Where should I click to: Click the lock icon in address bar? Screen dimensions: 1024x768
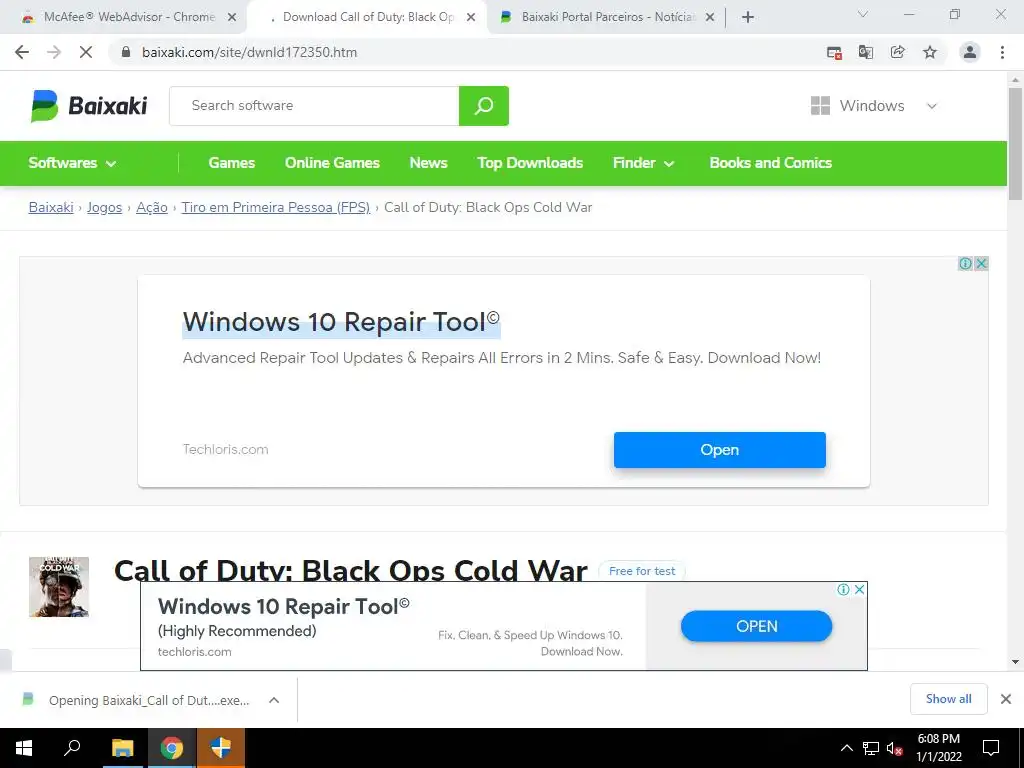pyautogui.click(x=126, y=52)
